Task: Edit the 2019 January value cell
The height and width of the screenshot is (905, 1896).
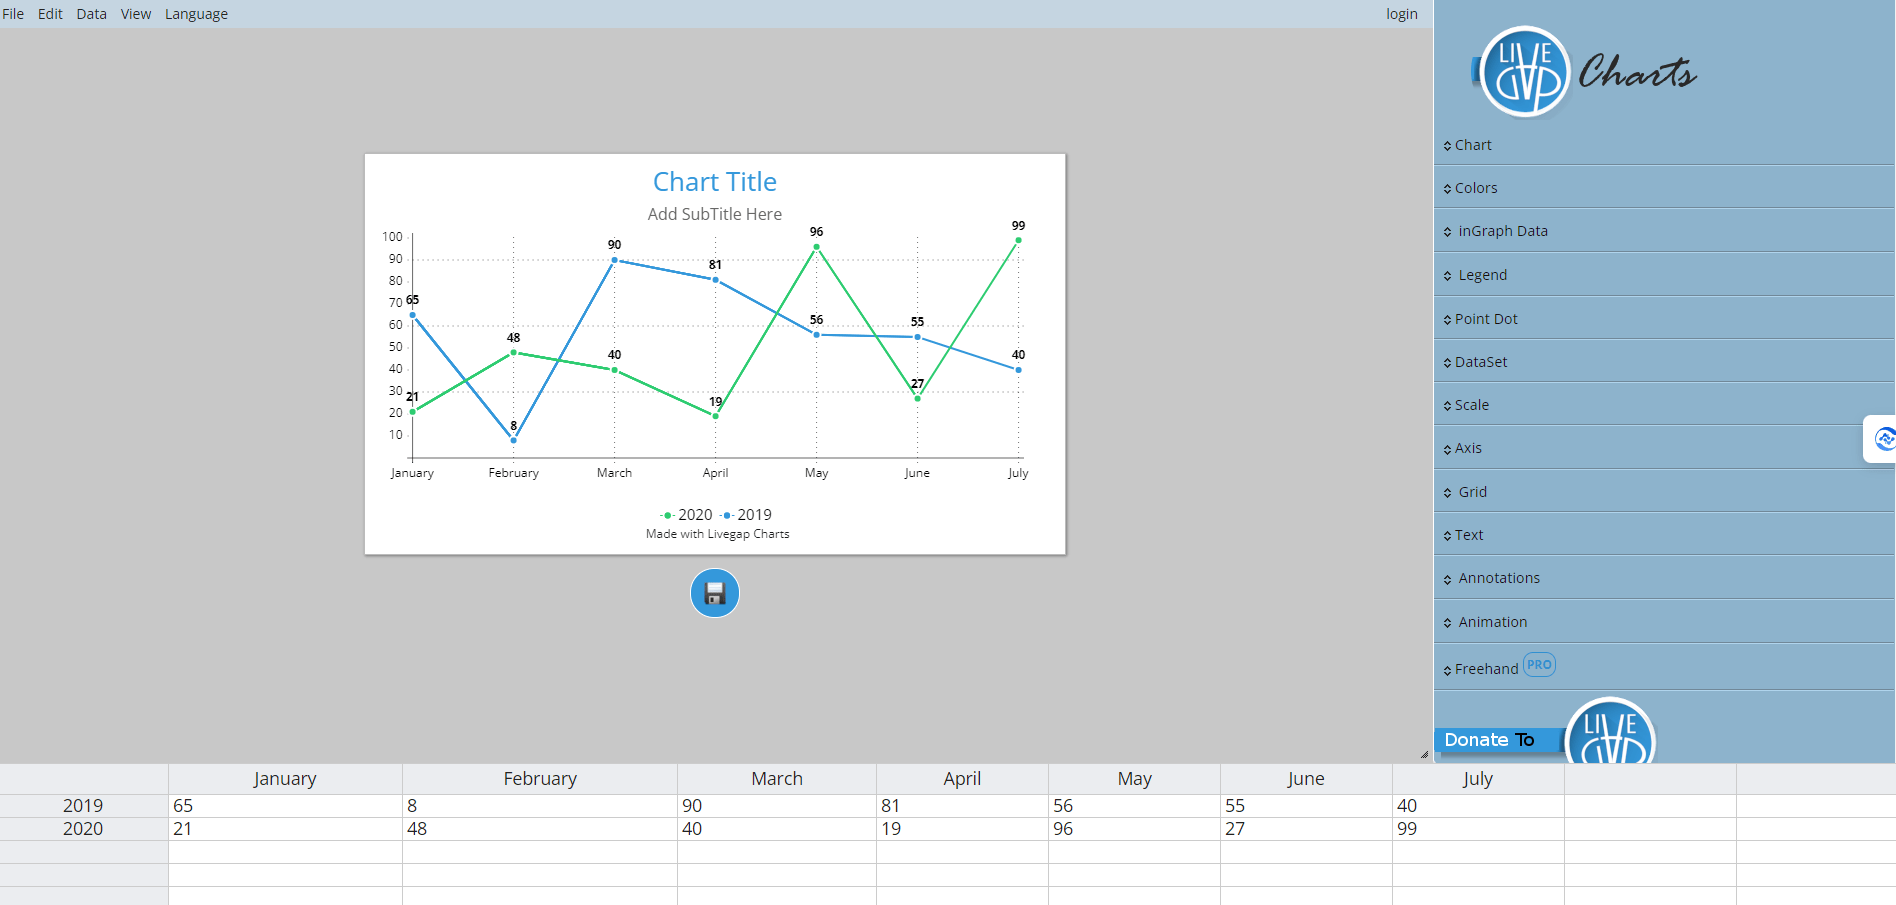Action: [285, 805]
